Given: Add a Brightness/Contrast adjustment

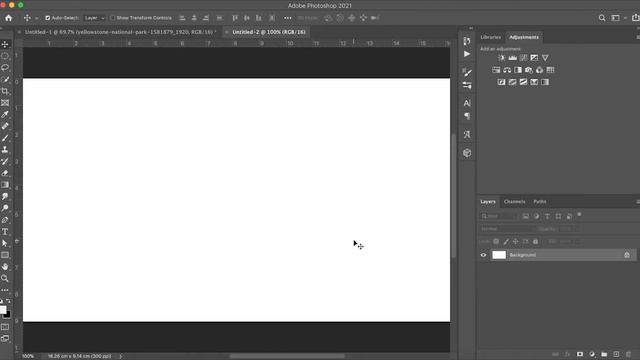Looking at the screenshot, I should (x=502, y=58).
